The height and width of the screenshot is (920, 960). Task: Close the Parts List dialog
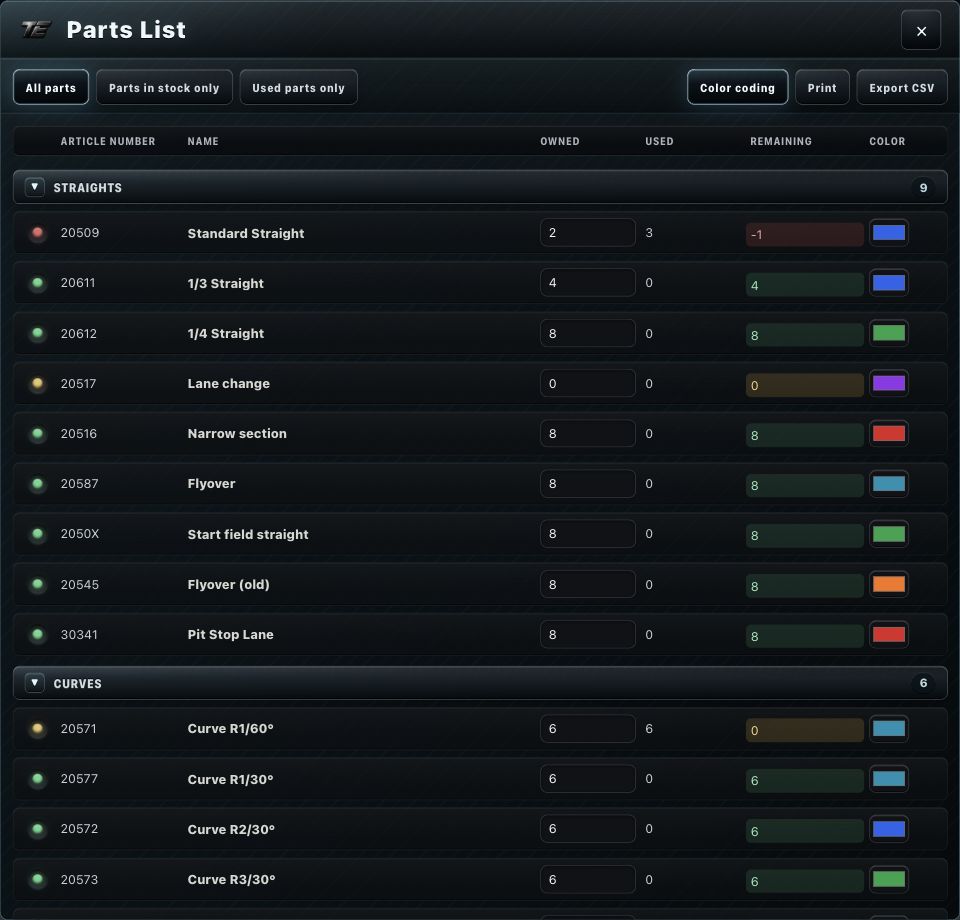pos(920,31)
